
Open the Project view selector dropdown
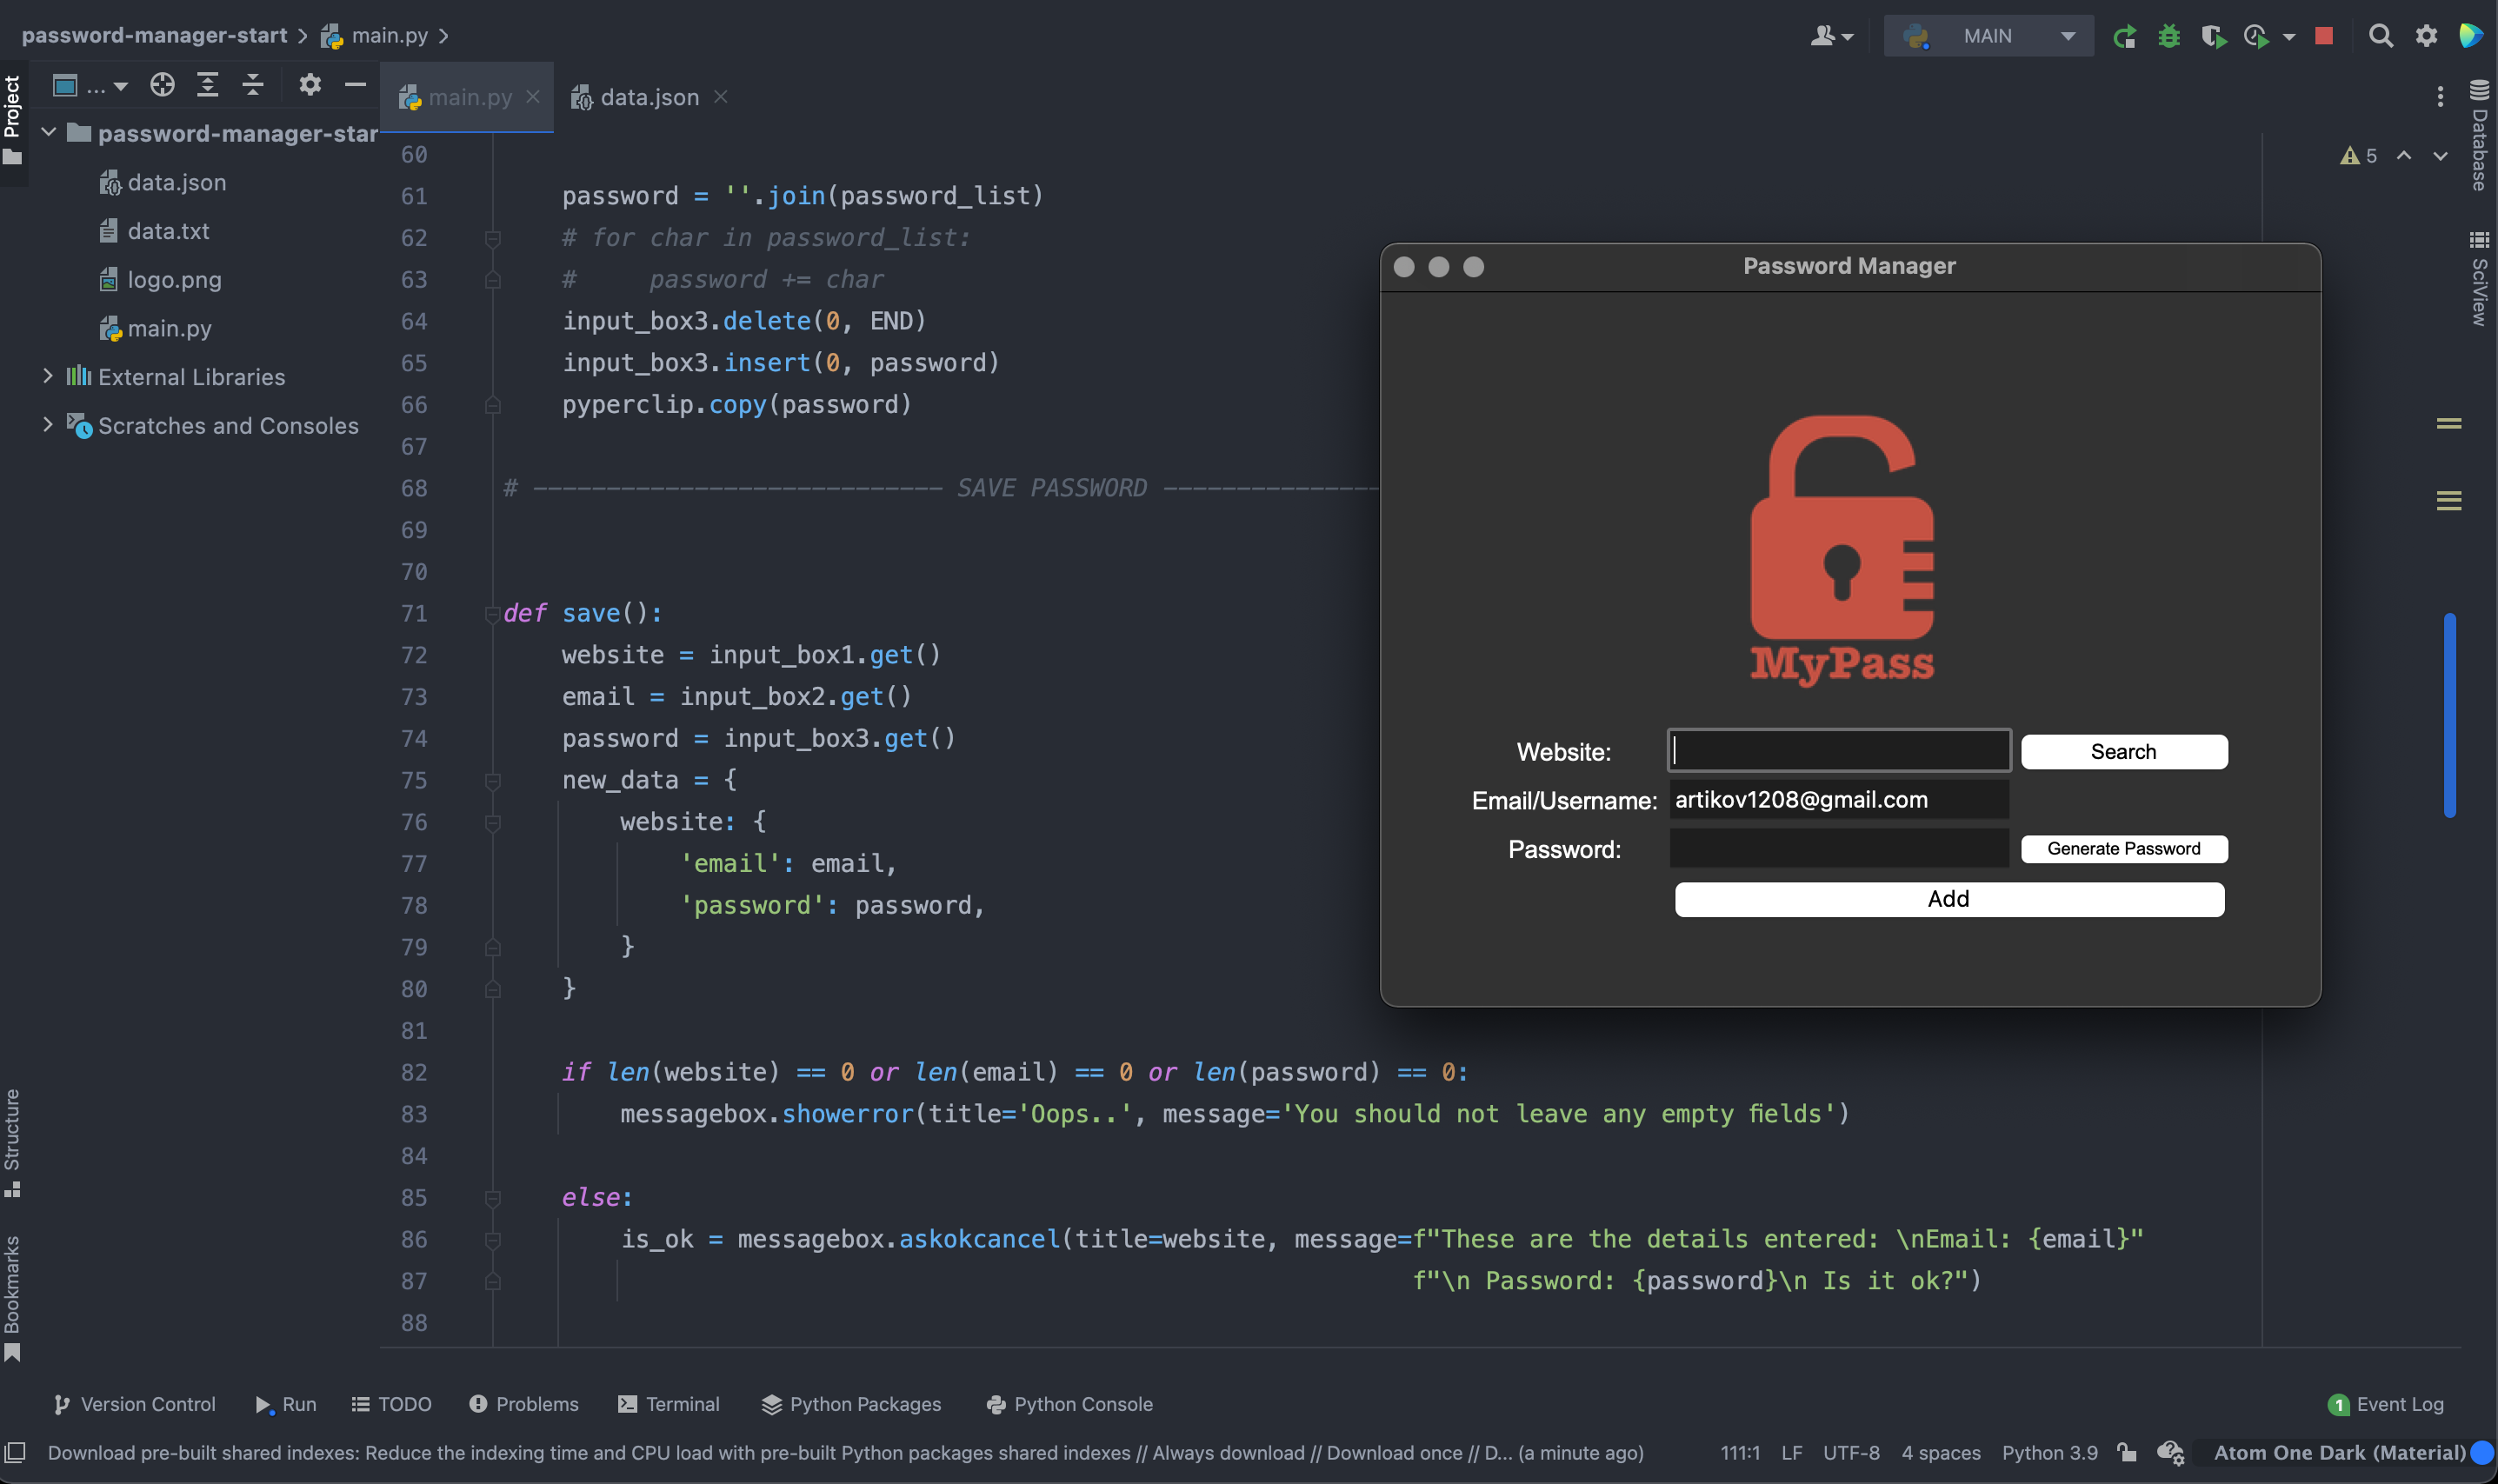click(90, 85)
